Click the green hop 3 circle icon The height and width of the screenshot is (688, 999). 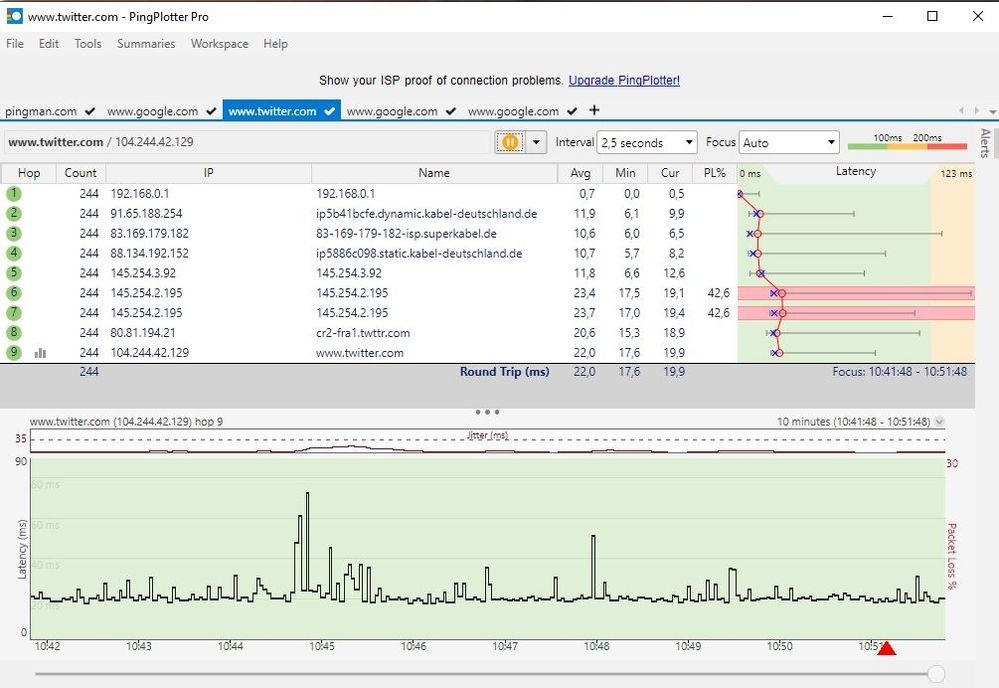[13, 233]
